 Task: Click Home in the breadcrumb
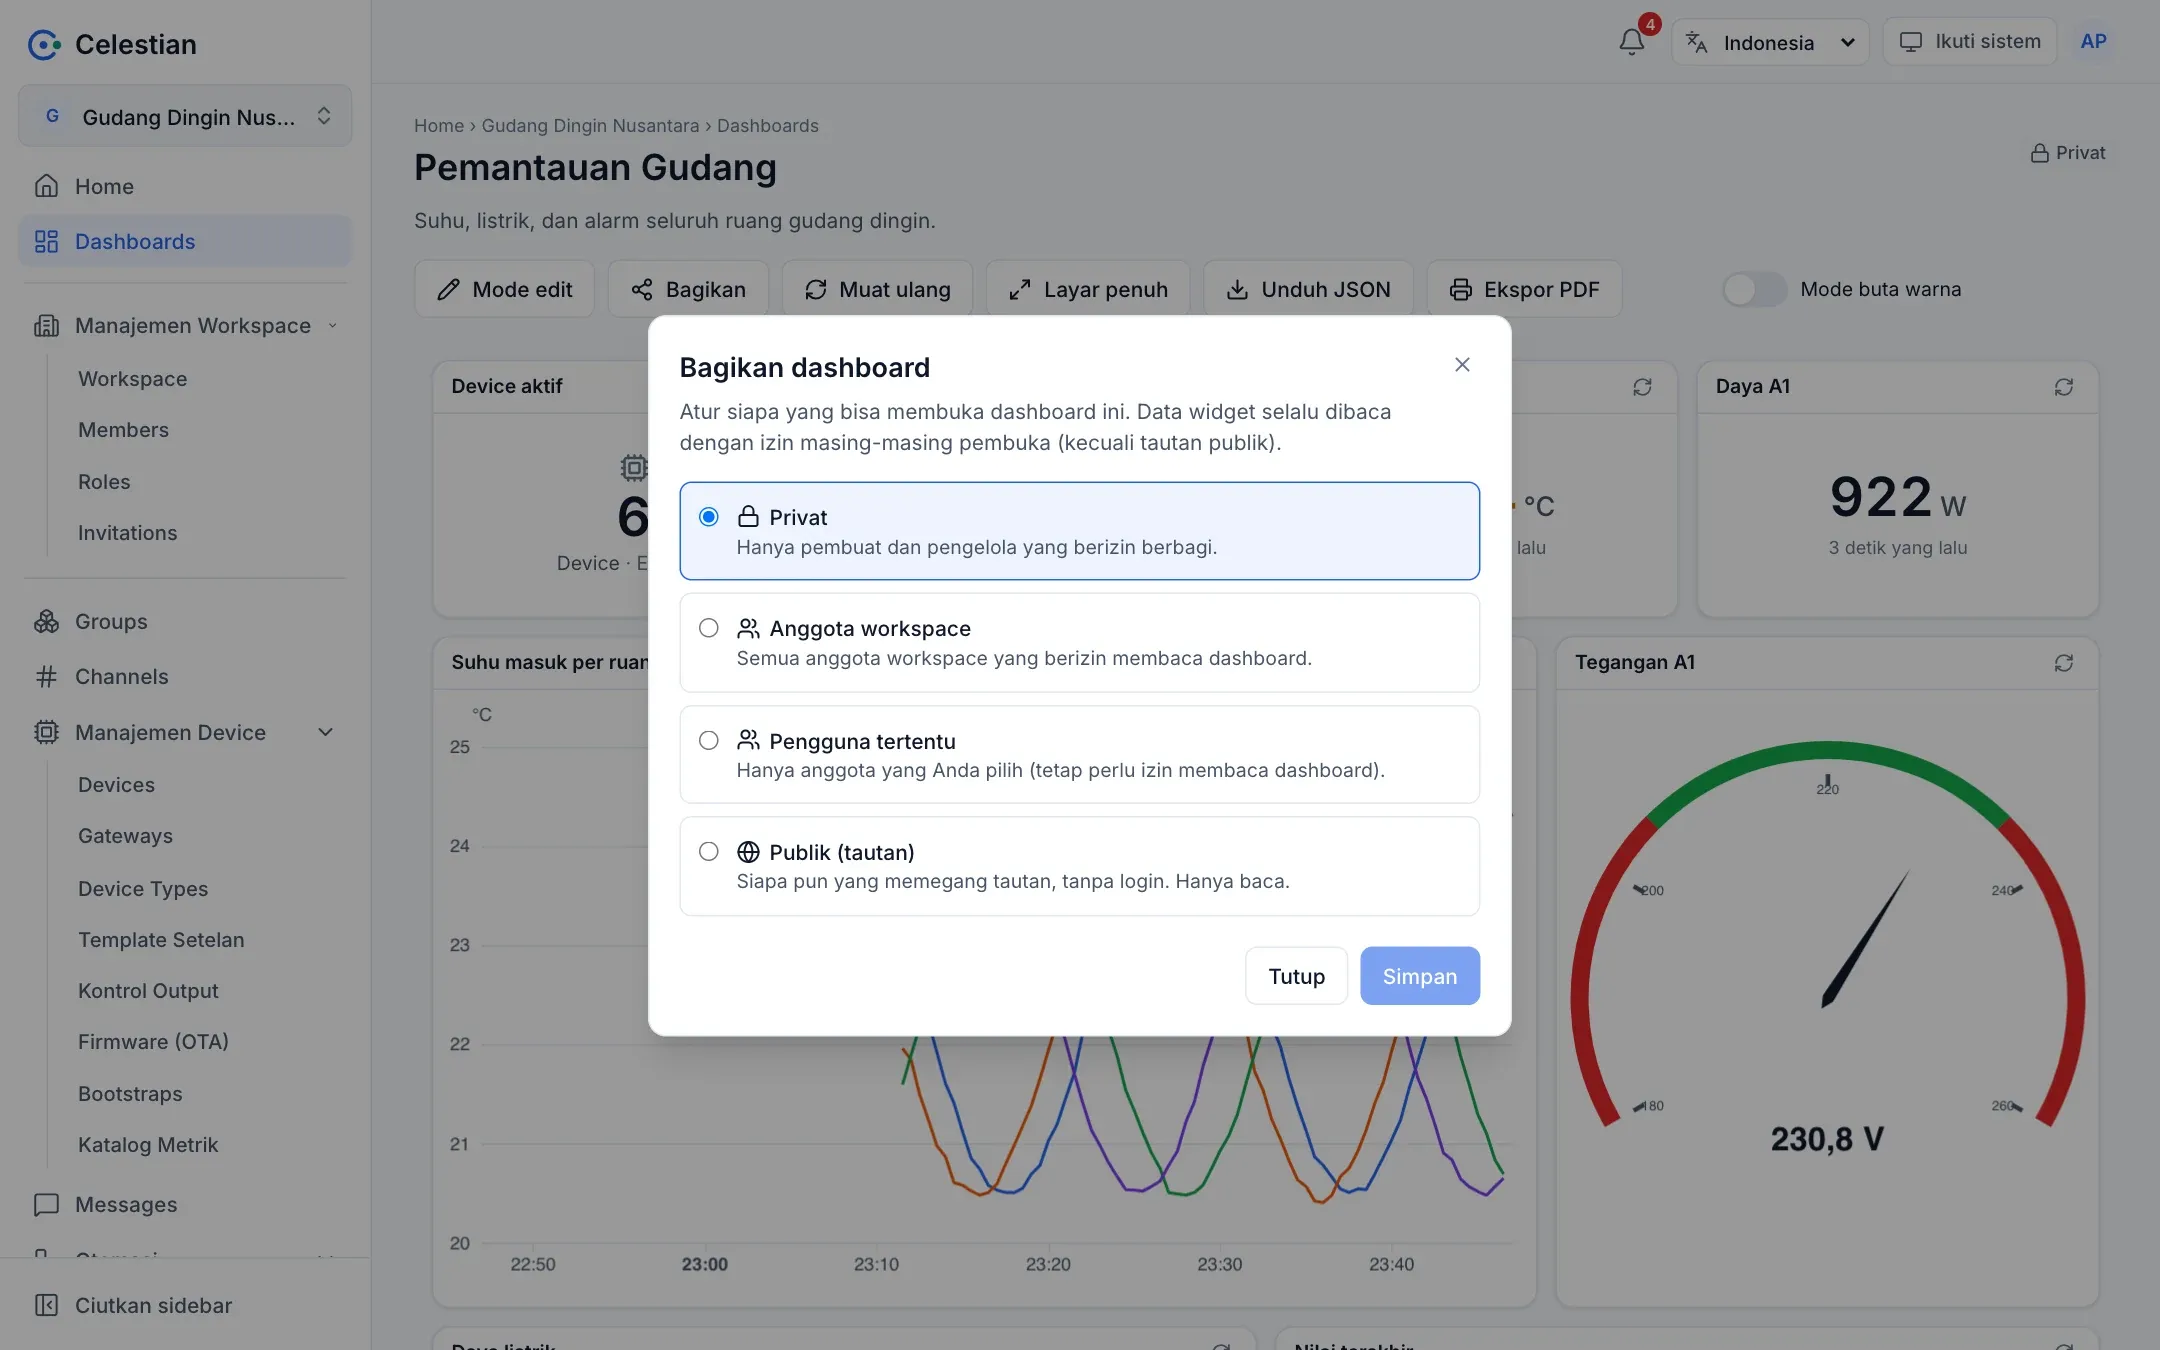tap(439, 126)
